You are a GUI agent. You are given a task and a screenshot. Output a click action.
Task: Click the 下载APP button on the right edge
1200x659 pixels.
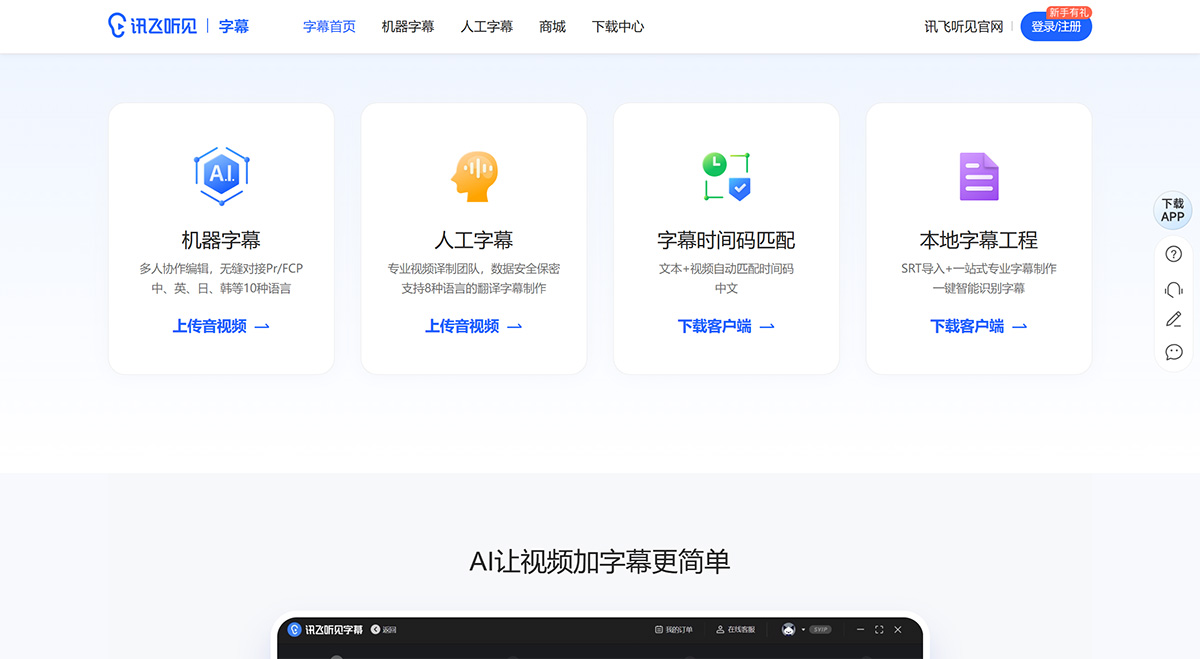1172,210
